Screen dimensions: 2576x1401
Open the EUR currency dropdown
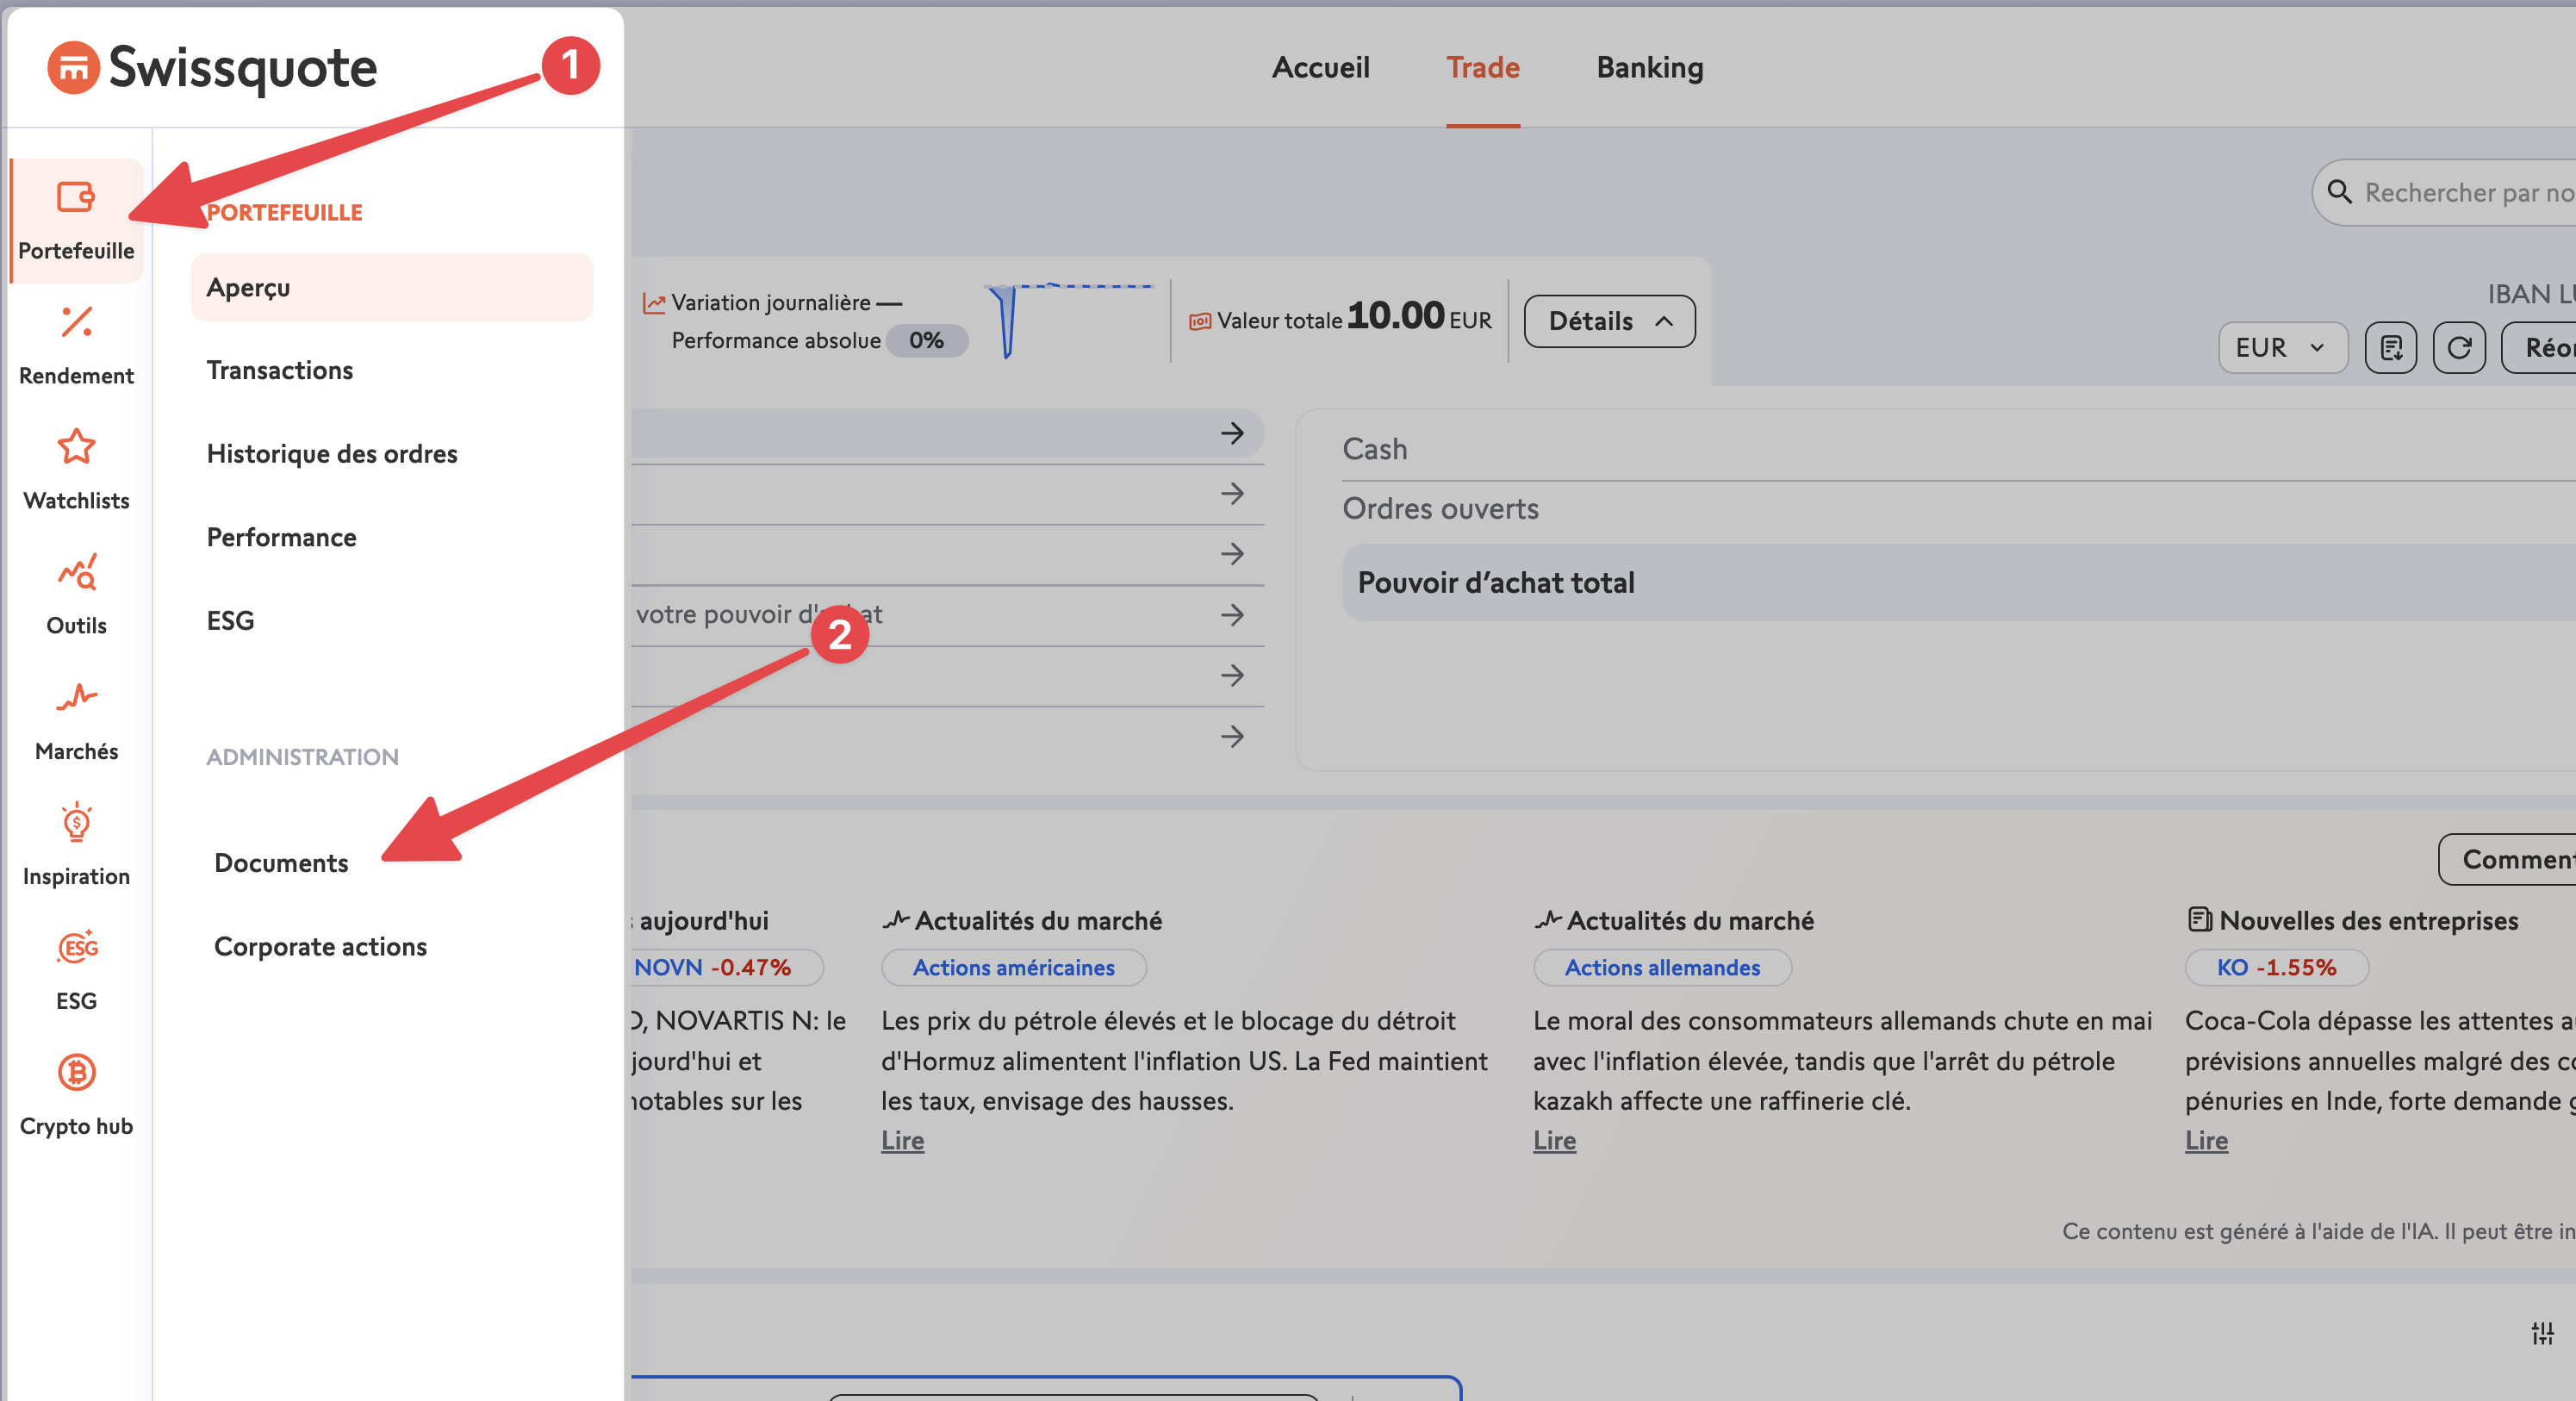[2281, 348]
